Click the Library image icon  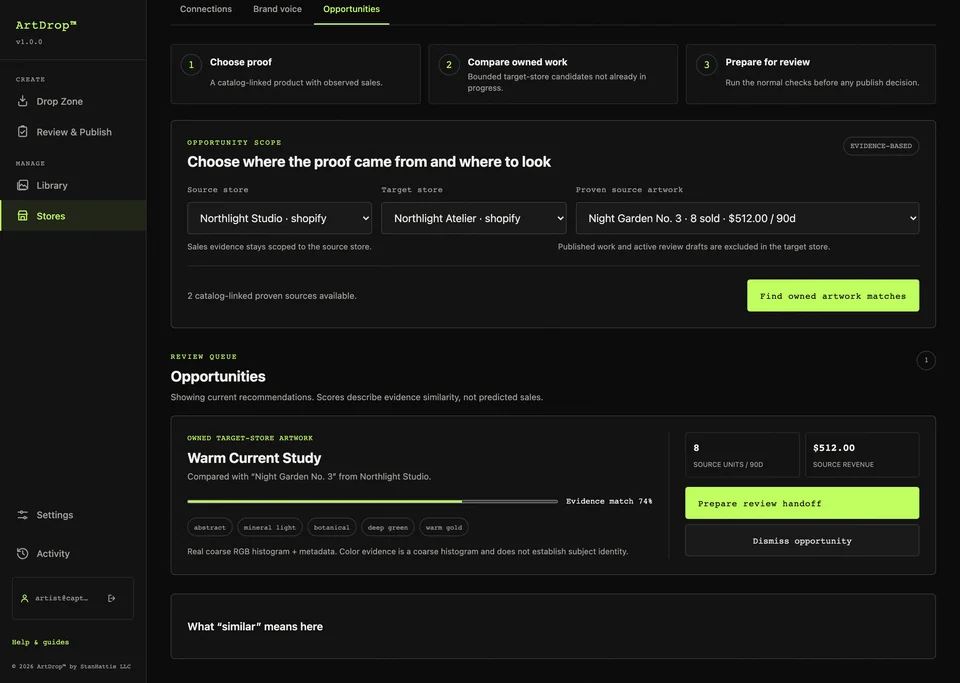pos(23,185)
